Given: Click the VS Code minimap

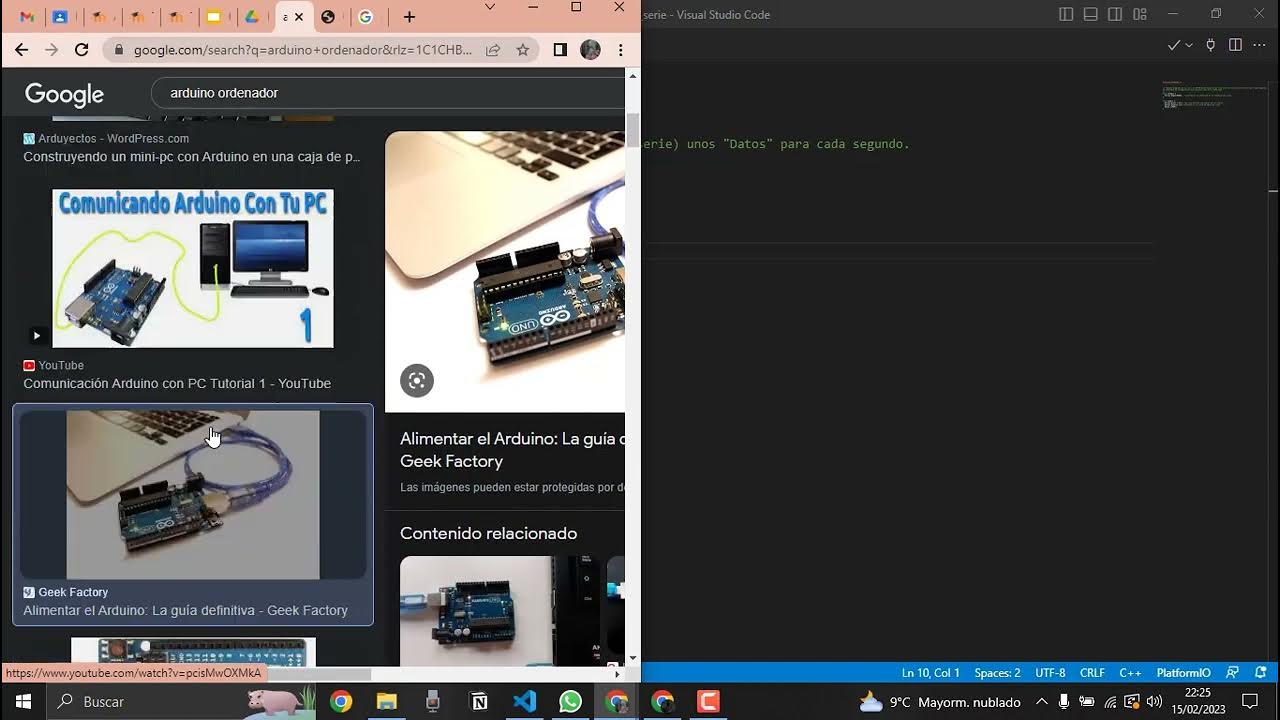Looking at the screenshot, I should (1214, 96).
